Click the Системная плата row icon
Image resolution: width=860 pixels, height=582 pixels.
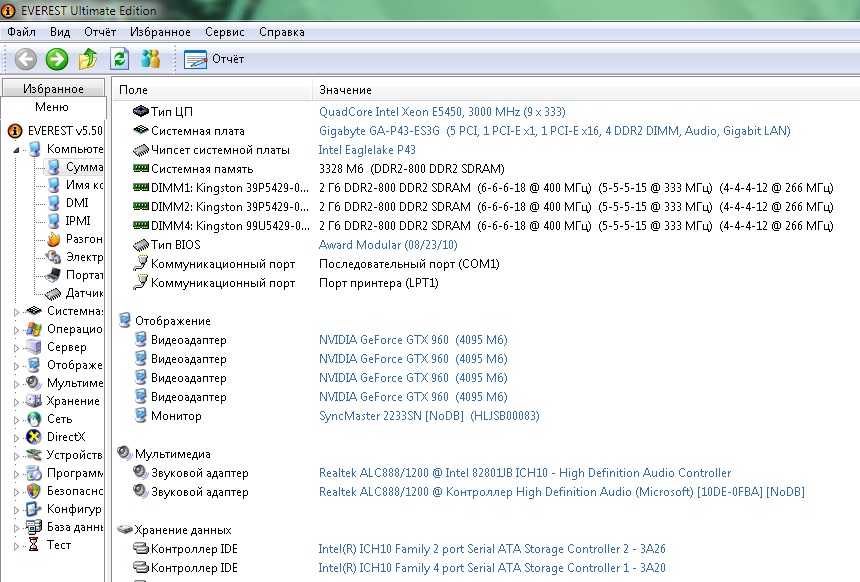141,130
